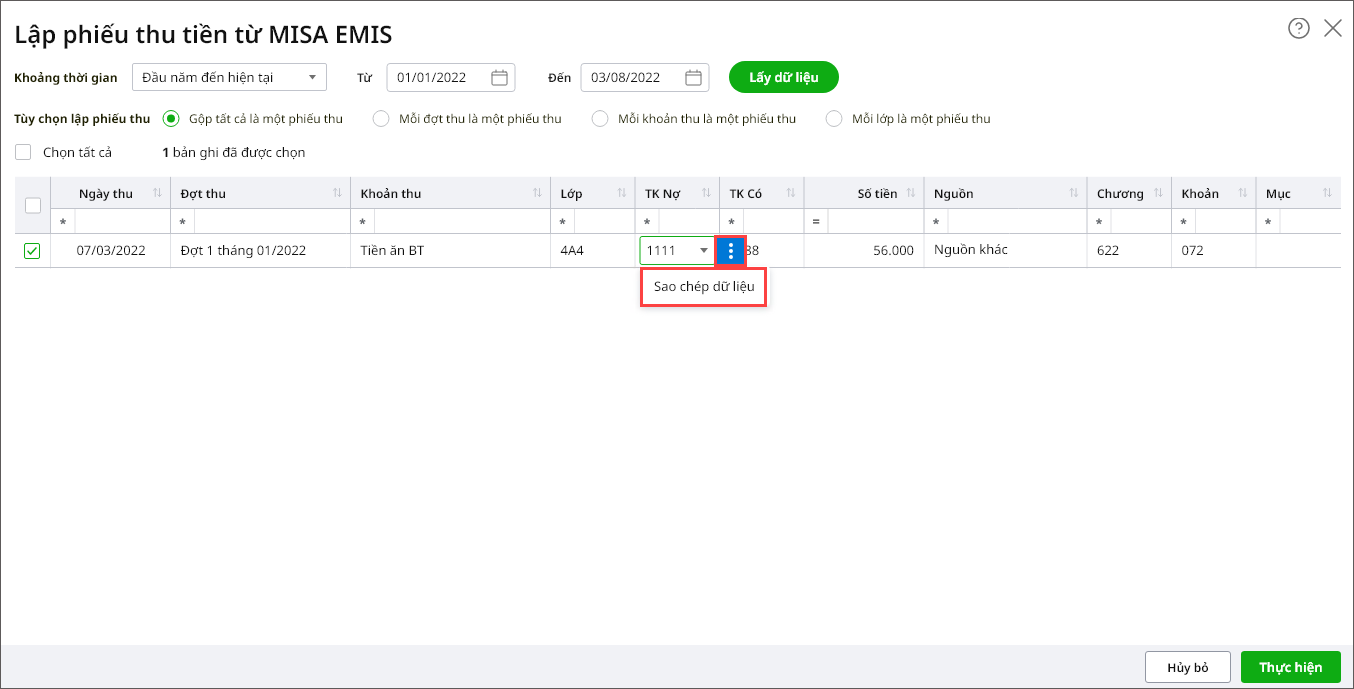
Task: Open filter operator for Đợt thu column
Action: tap(183, 221)
